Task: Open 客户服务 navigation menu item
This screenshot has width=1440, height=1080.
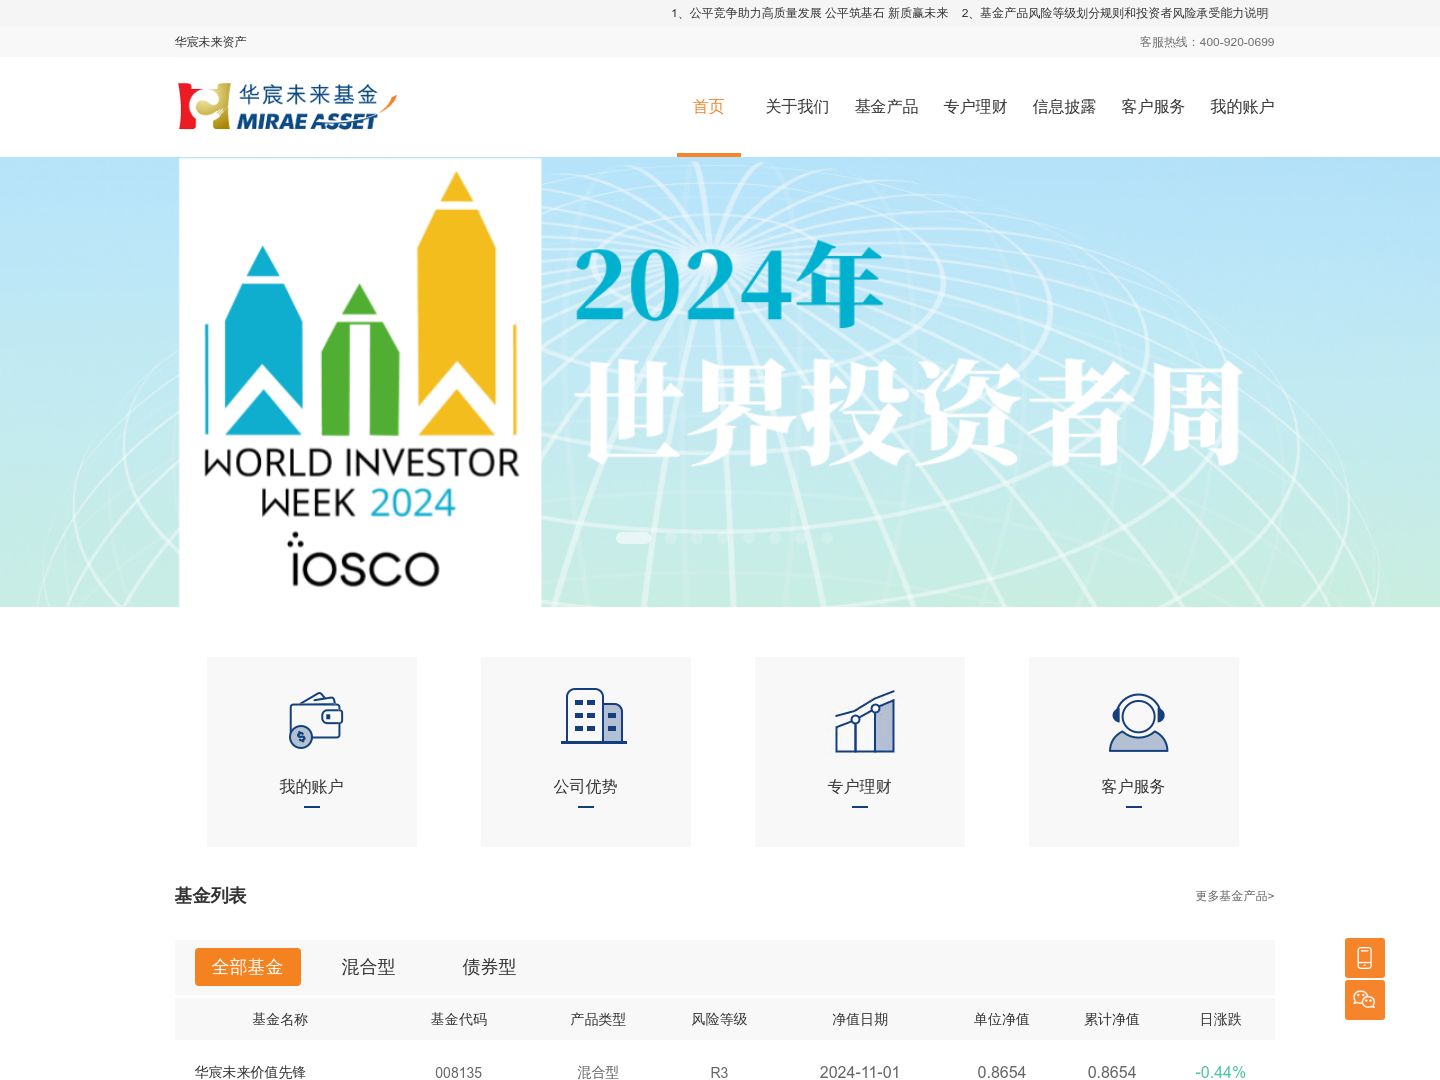Action: 1153,107
